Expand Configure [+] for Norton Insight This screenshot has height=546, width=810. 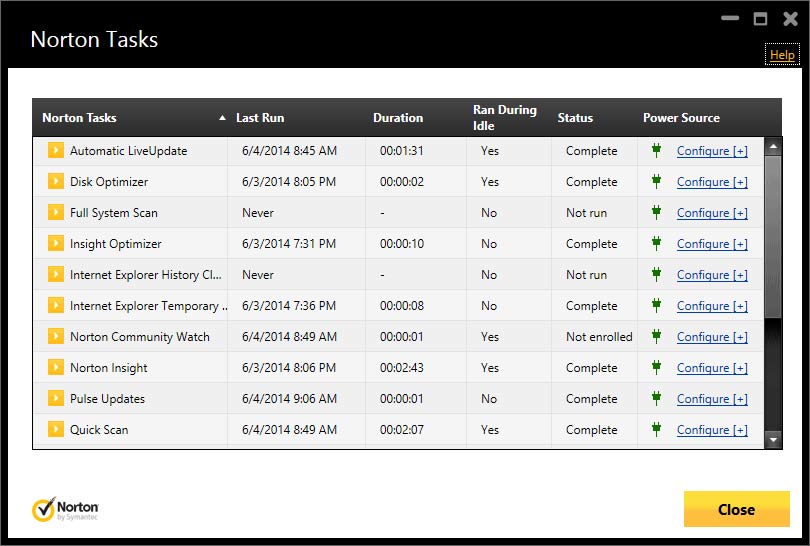click(x=712, y=368)
